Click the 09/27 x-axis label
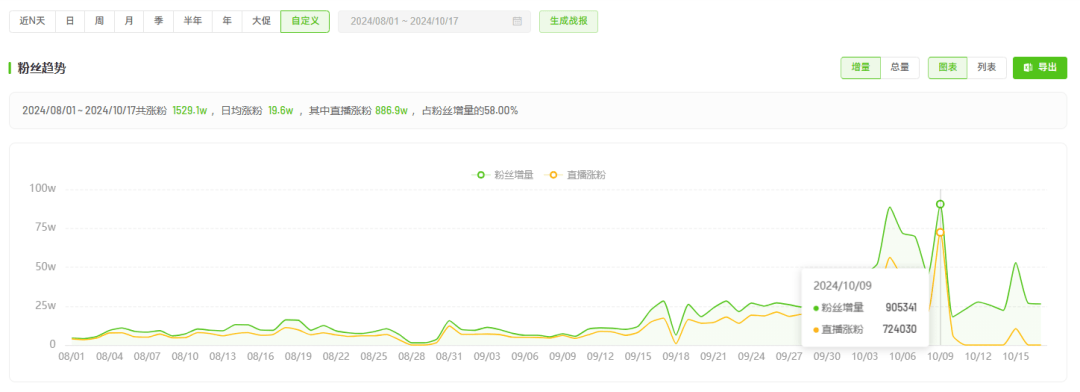The image size is (1080, 392). [x=789, y=357]
